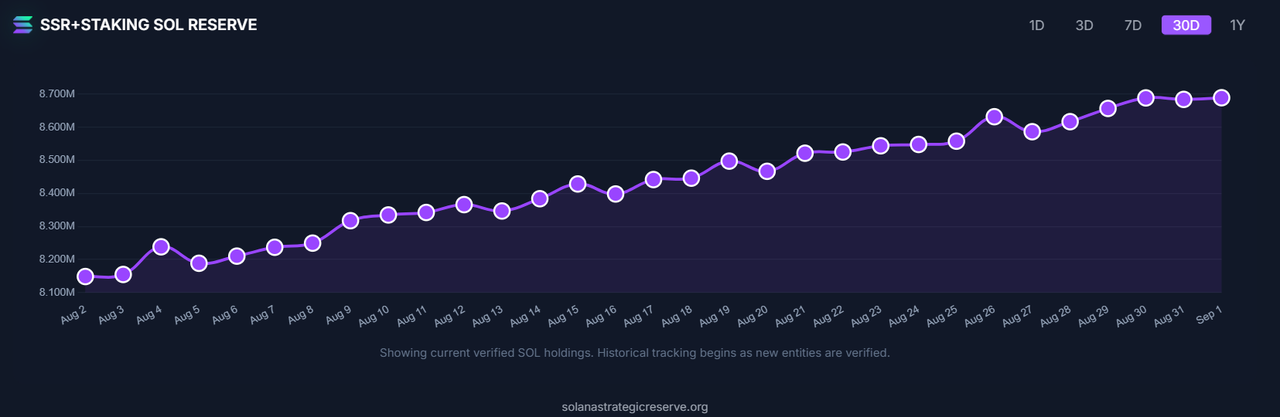Click the Aug 30 chart marker
The width and height of the screenshot is (1280, 417).
click(x=1146, y=97)
